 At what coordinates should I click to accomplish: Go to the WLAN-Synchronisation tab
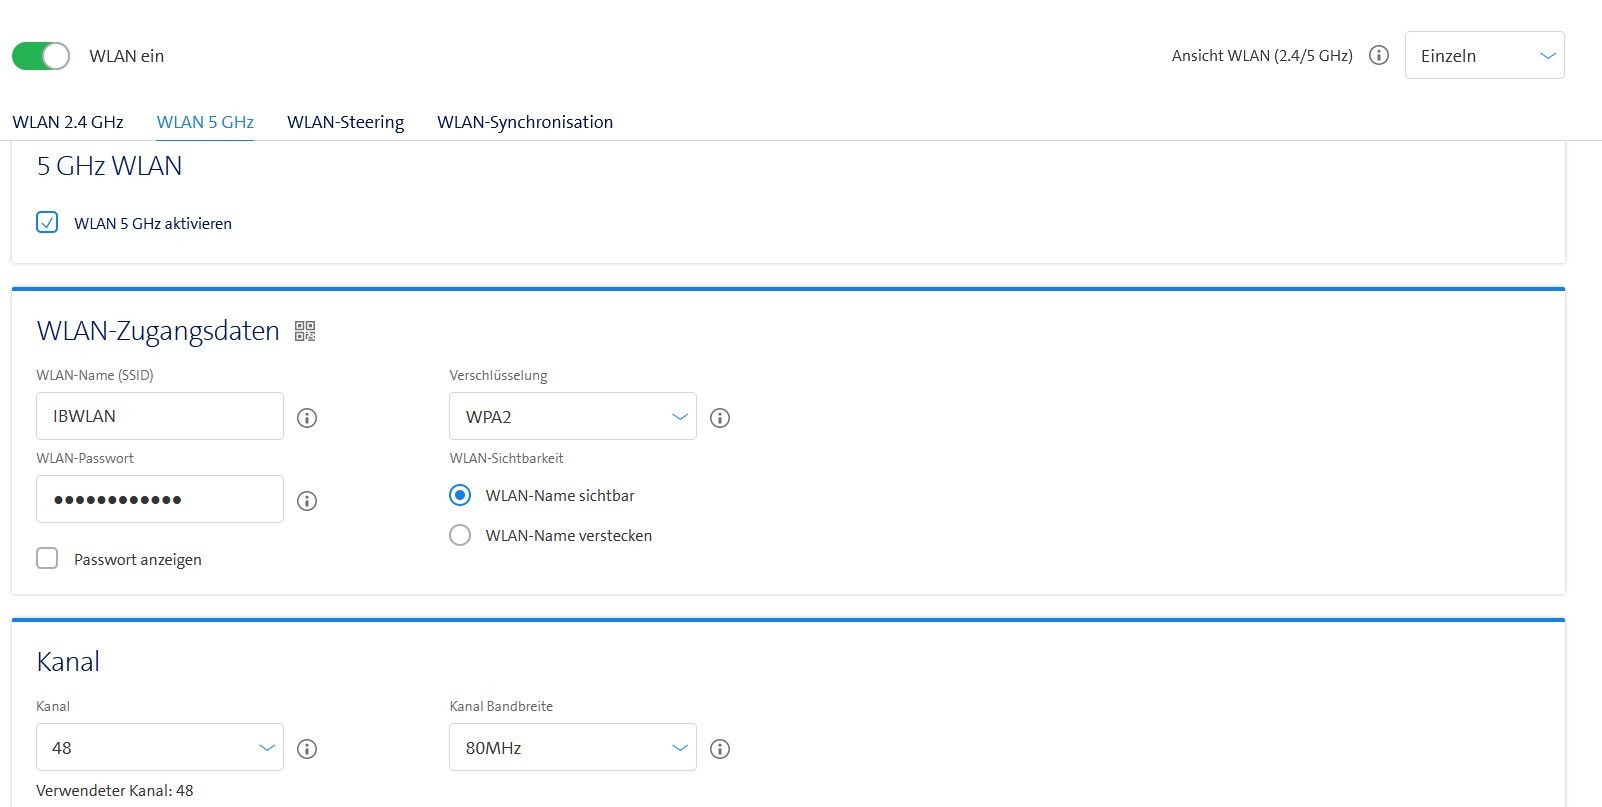524,122
